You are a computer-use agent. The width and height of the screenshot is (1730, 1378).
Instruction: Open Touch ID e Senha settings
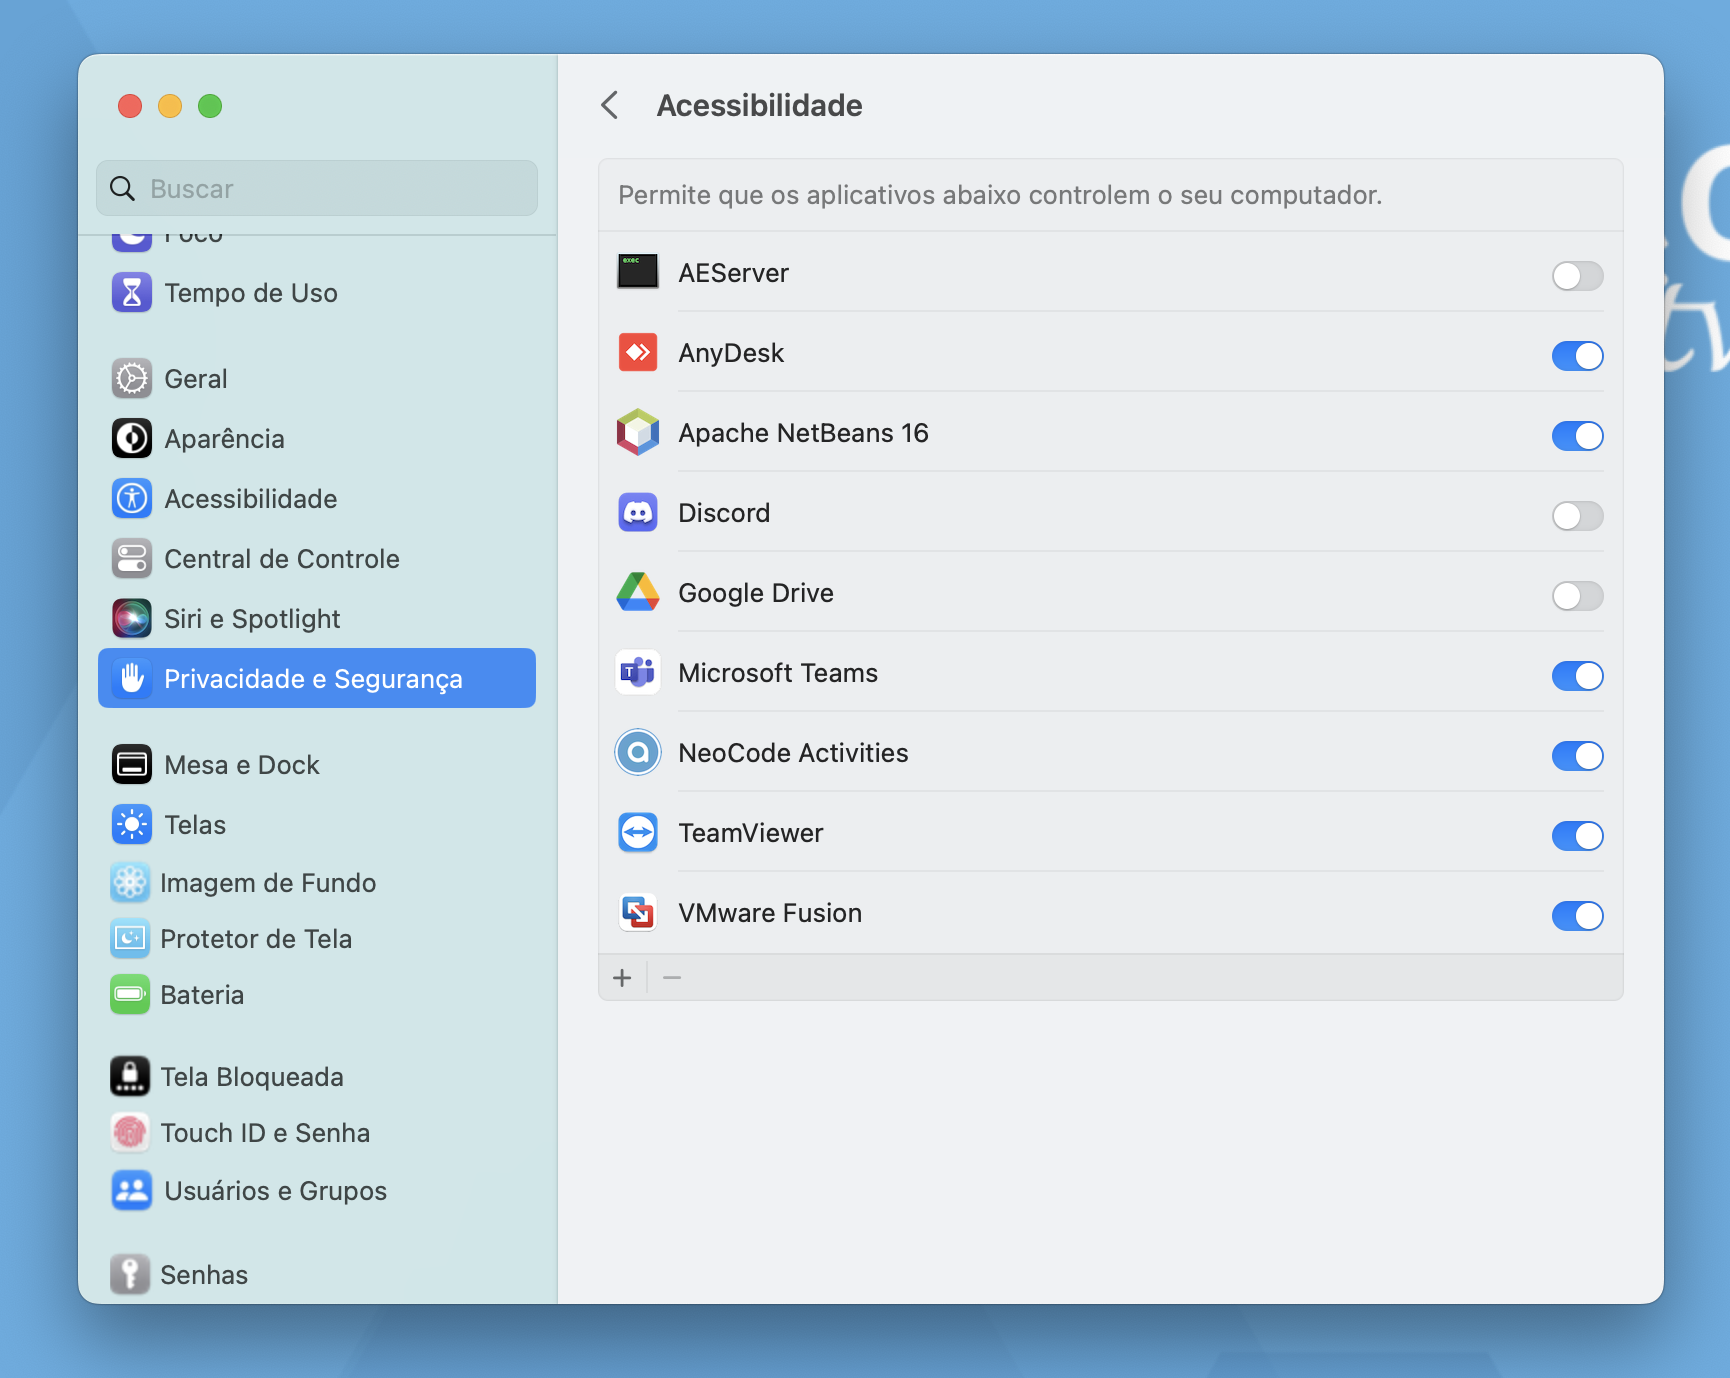[317, 1132]
